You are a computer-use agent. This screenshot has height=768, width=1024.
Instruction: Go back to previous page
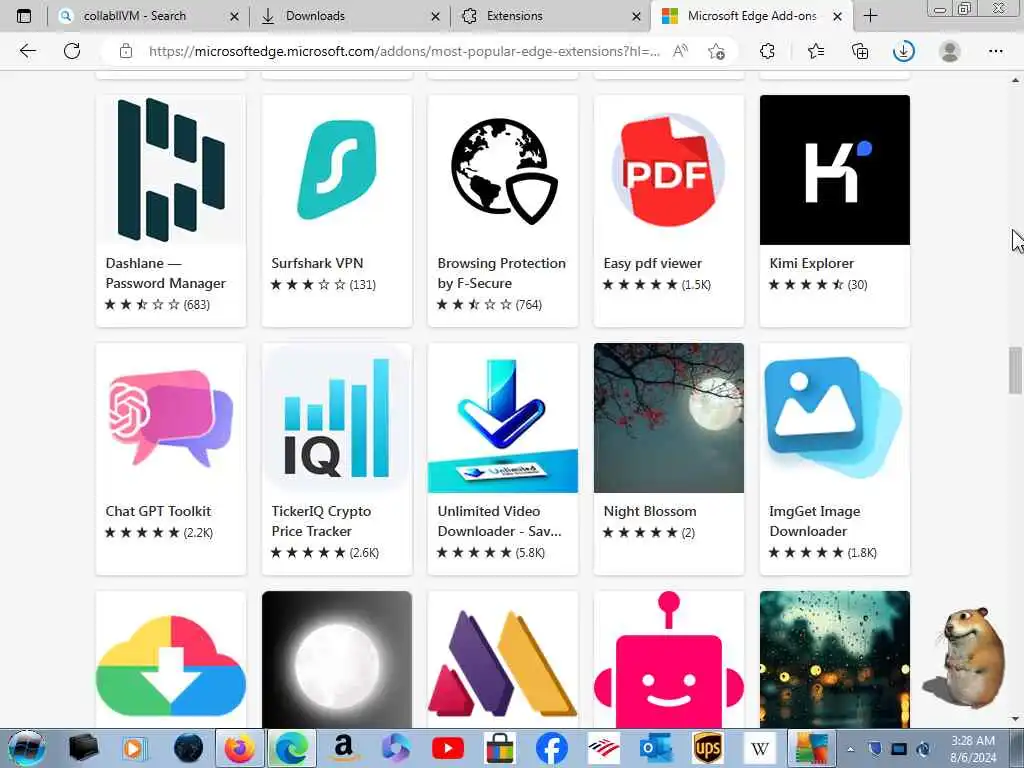27,51
